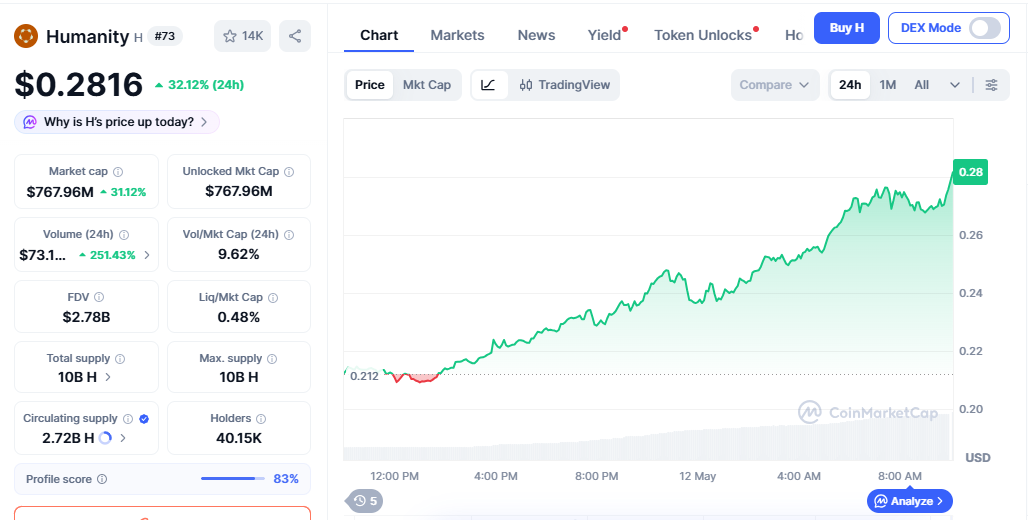Click the Humanity coin logo icon
This screenshot has height=520, width=1028.
click(26, 36)
